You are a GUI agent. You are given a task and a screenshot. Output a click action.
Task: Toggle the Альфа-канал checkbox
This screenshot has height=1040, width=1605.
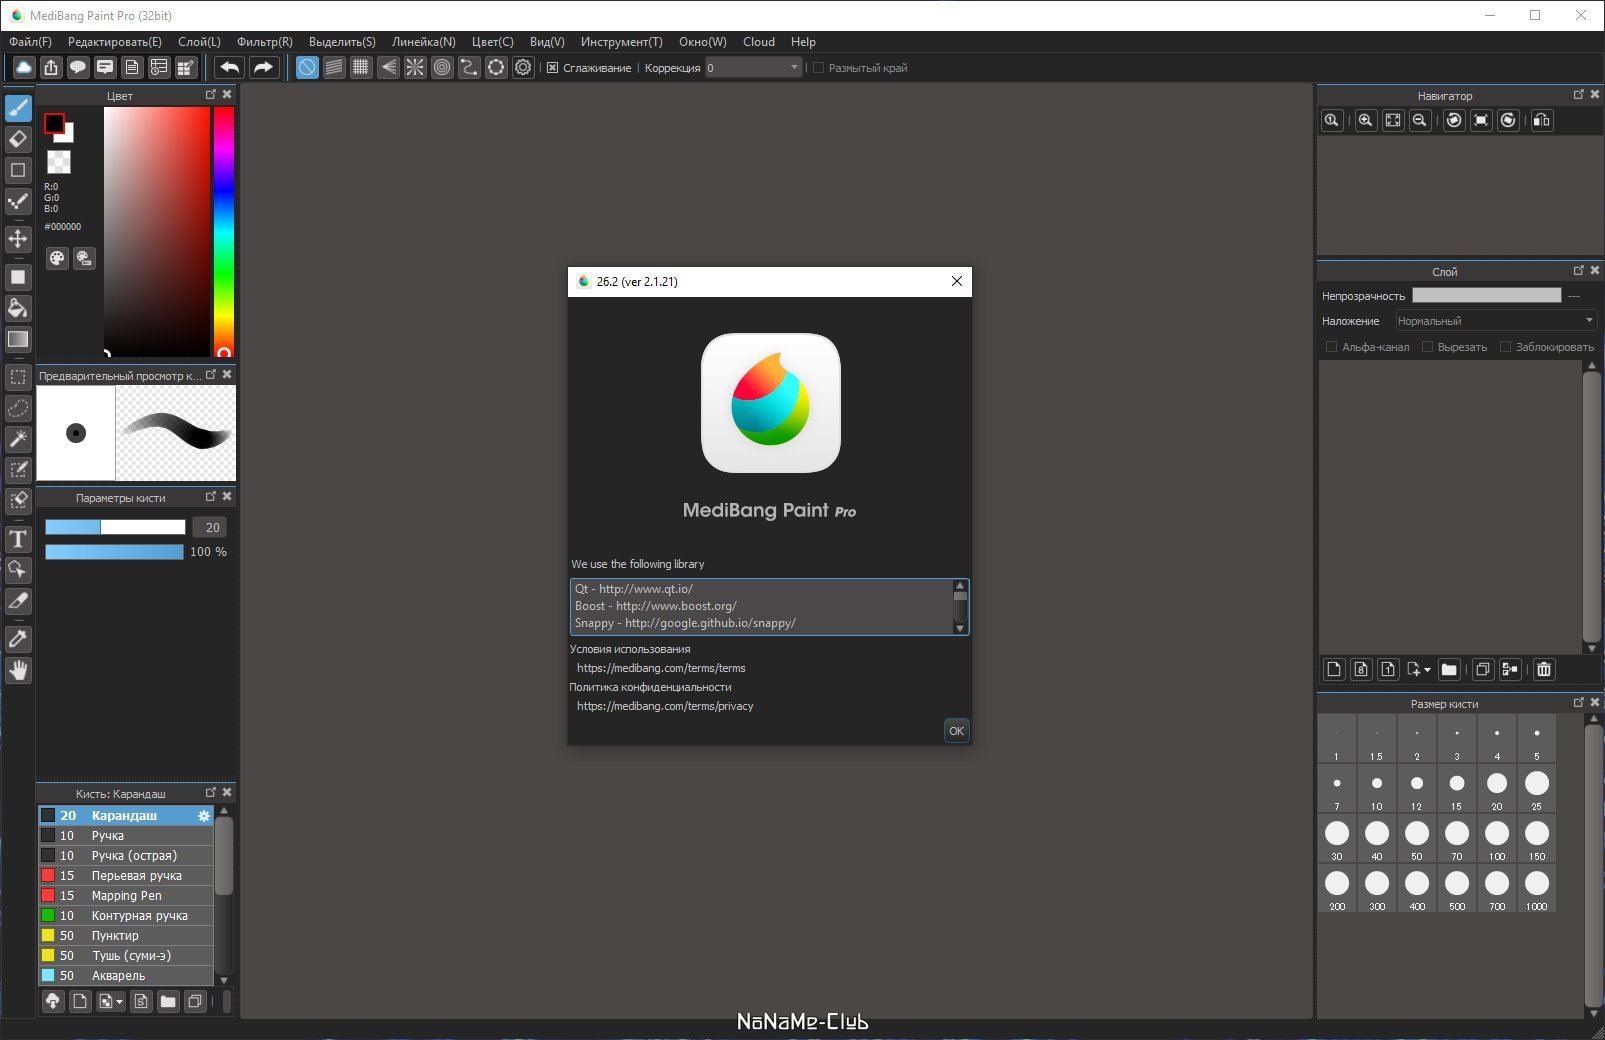(1331, 347)
